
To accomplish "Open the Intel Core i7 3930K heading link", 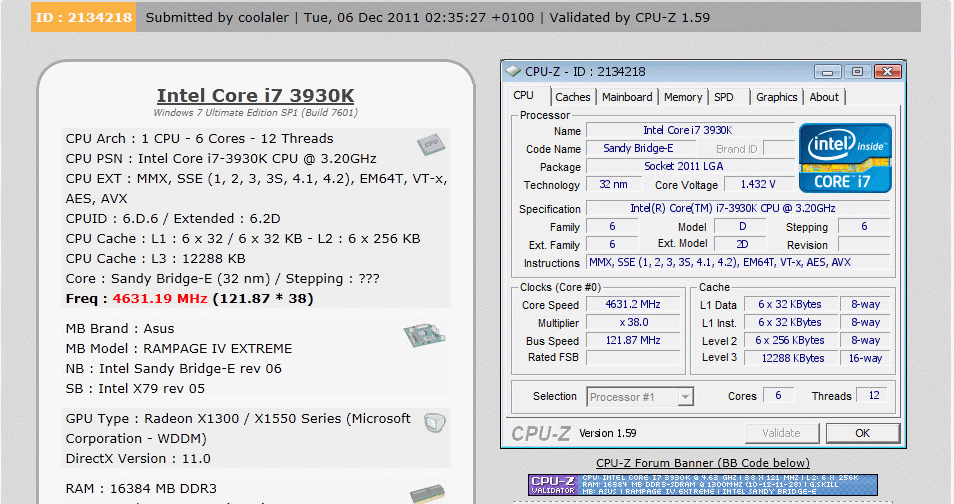I will (x=256, y=96).
